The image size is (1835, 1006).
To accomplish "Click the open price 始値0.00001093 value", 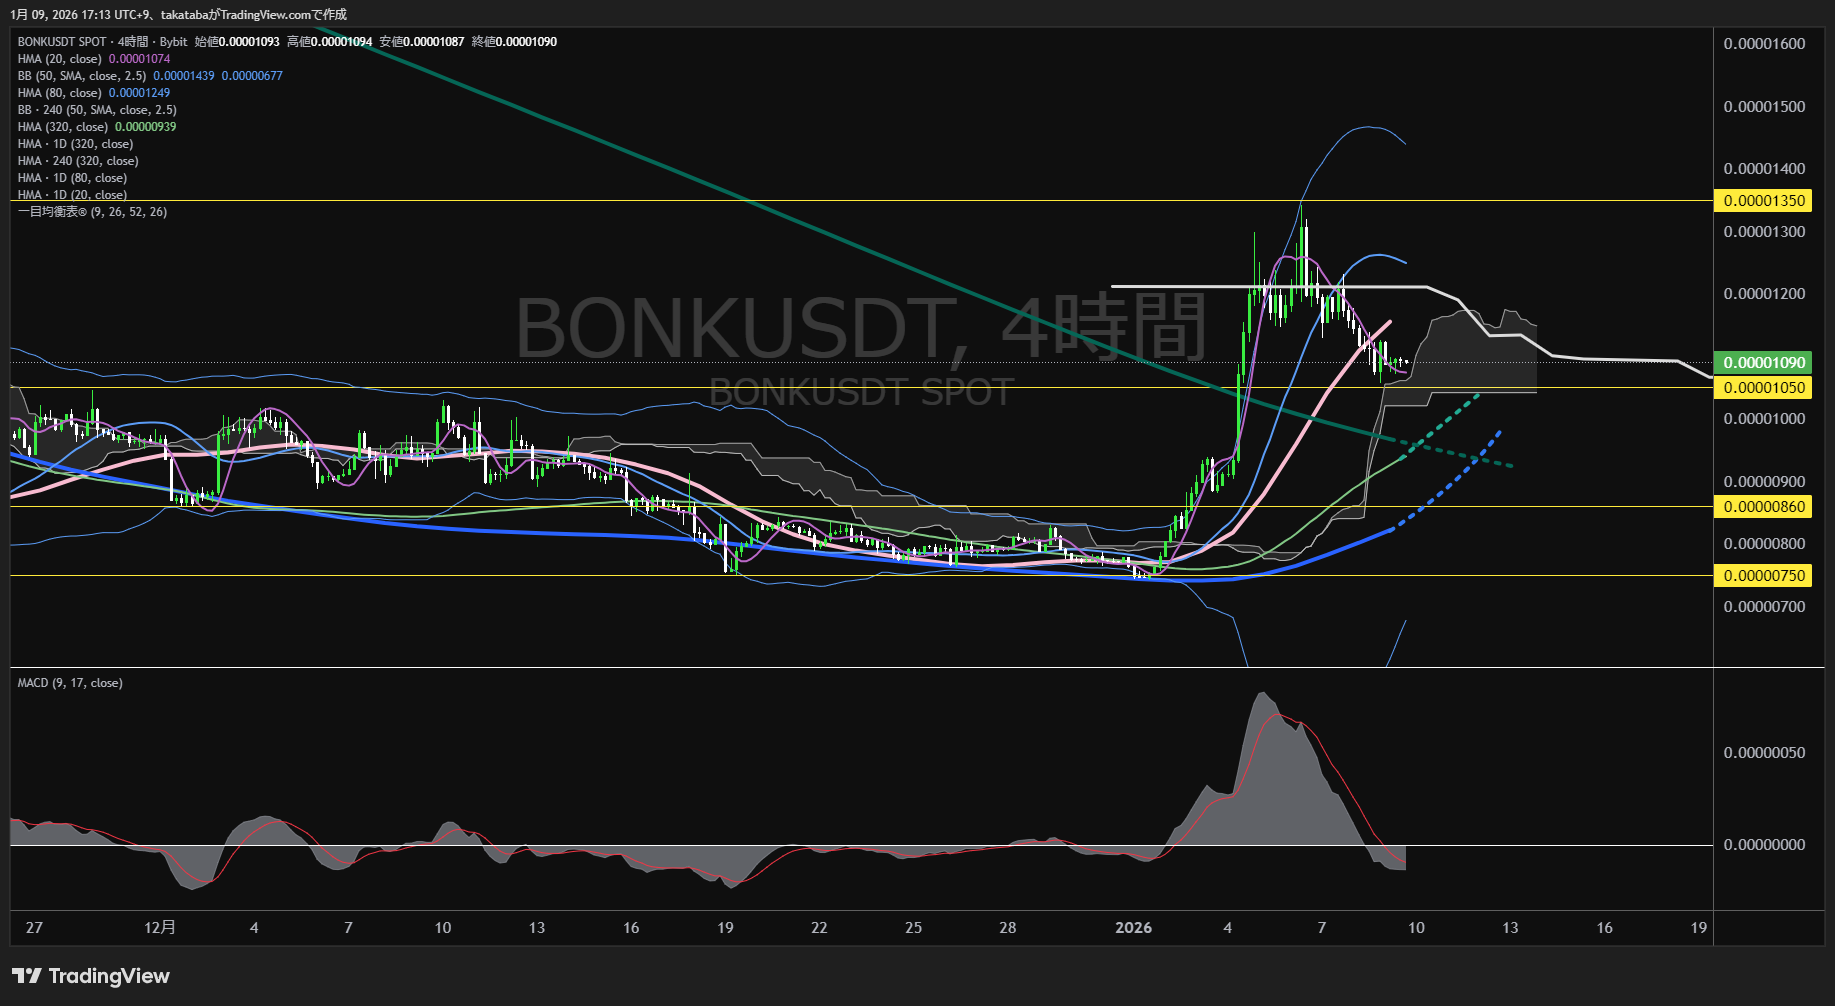I will 237,42.
